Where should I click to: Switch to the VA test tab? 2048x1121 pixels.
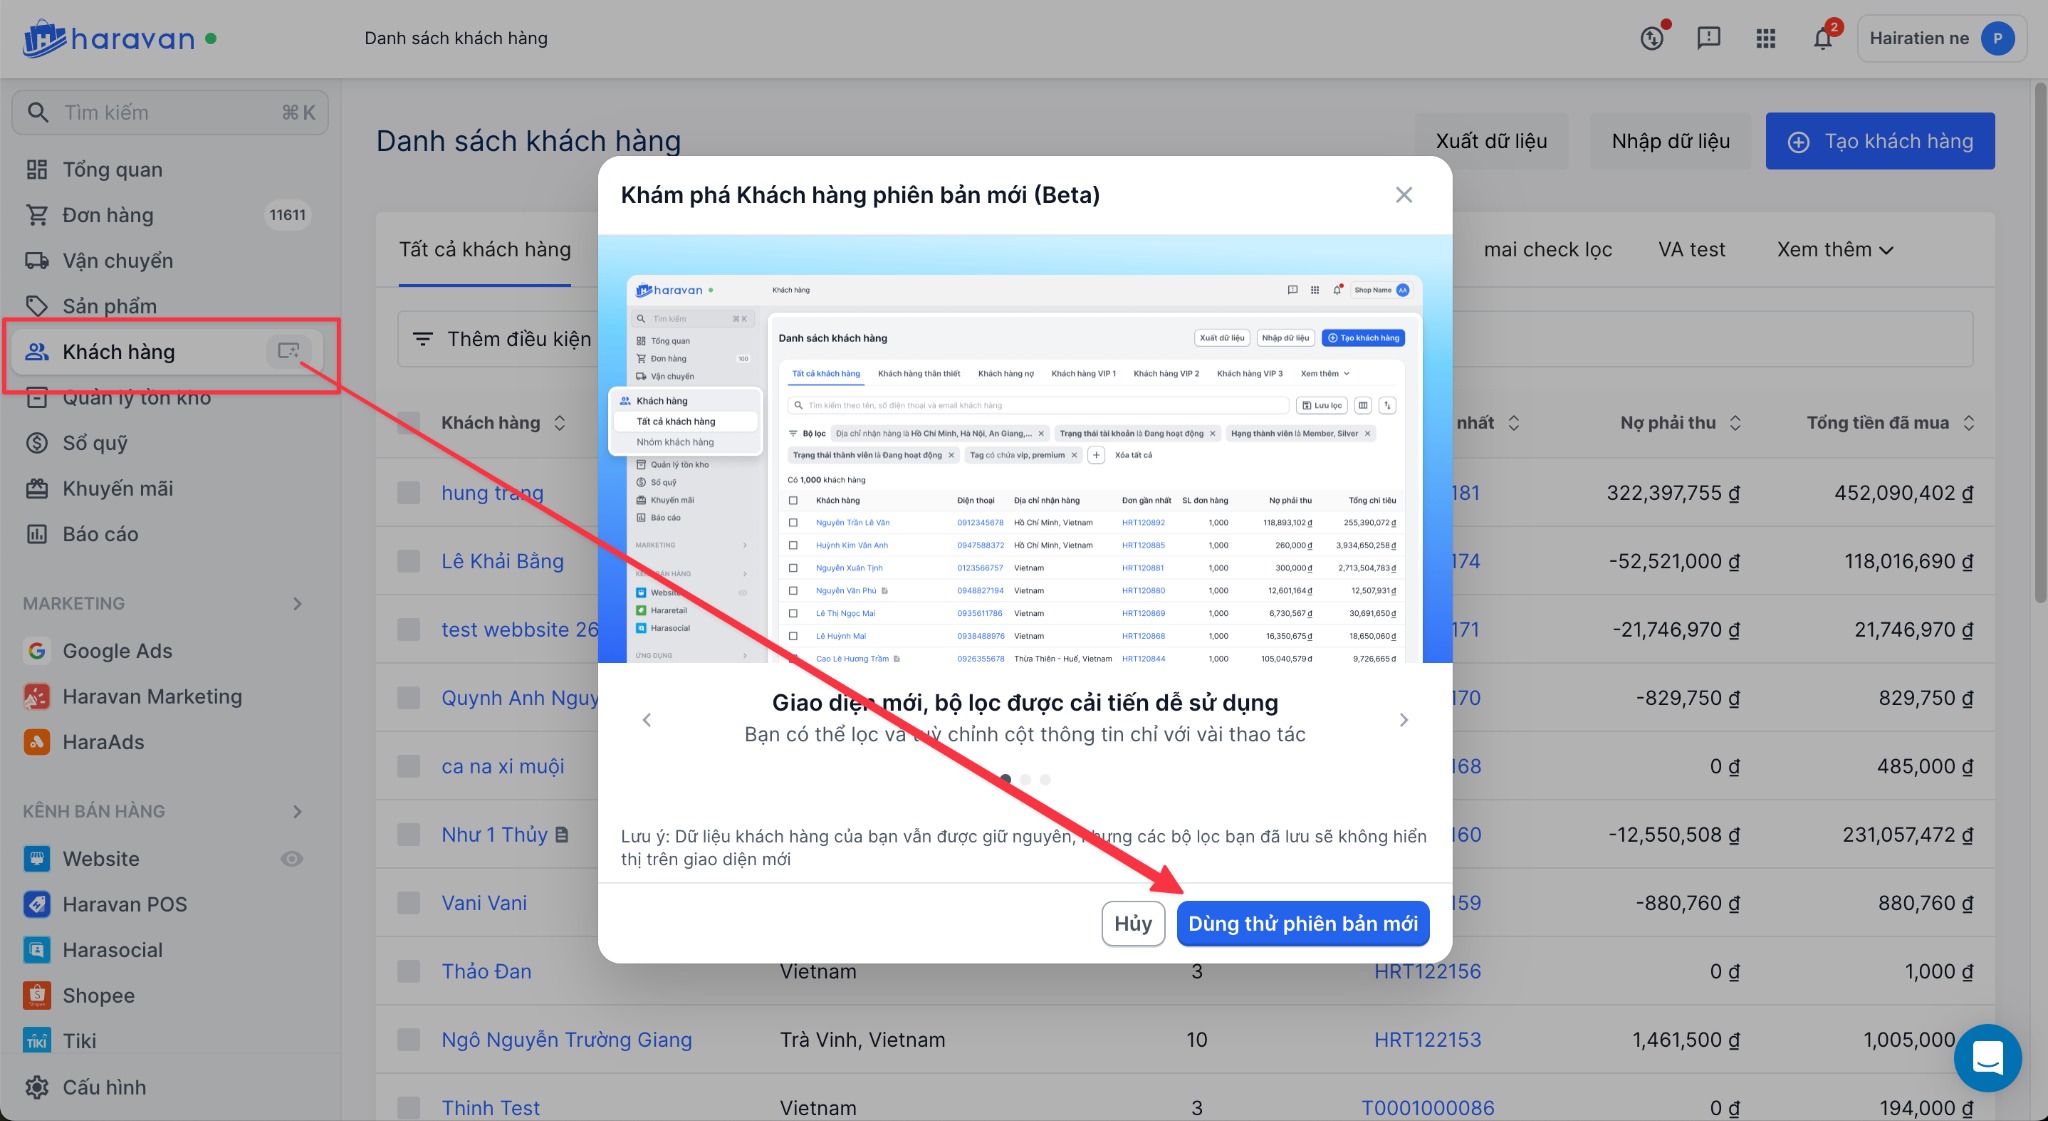click(x=1691, y=250)
